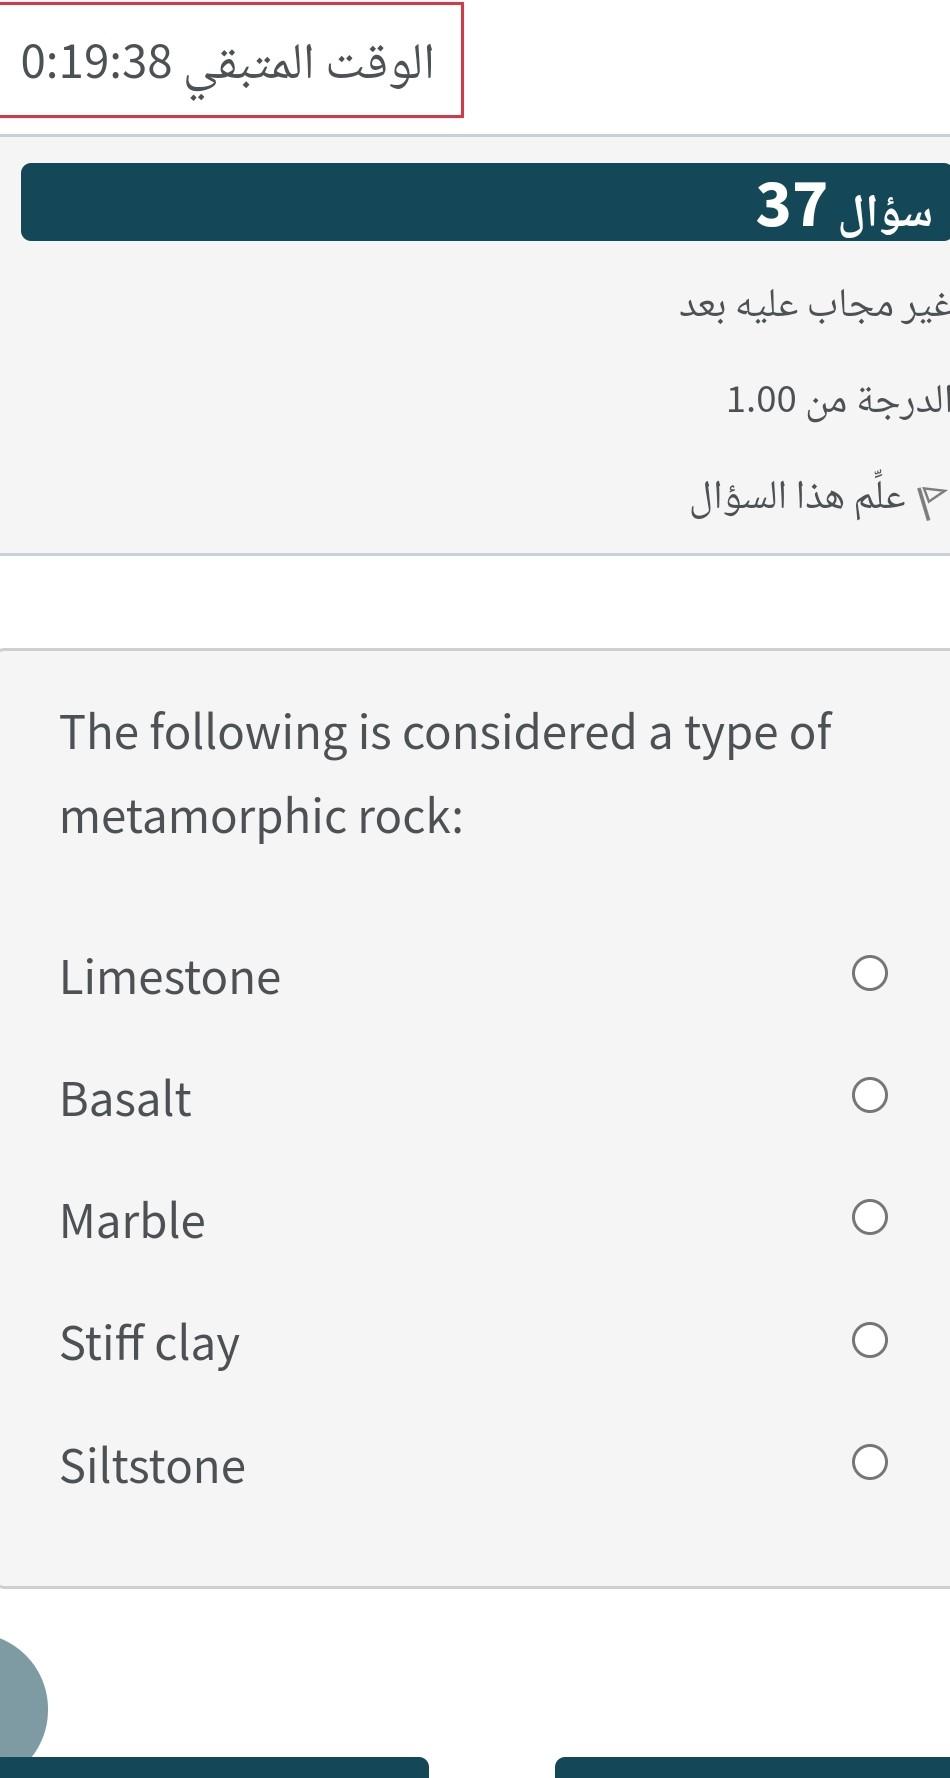Click the سؤال 37 question header bar

tap(485, 203)
